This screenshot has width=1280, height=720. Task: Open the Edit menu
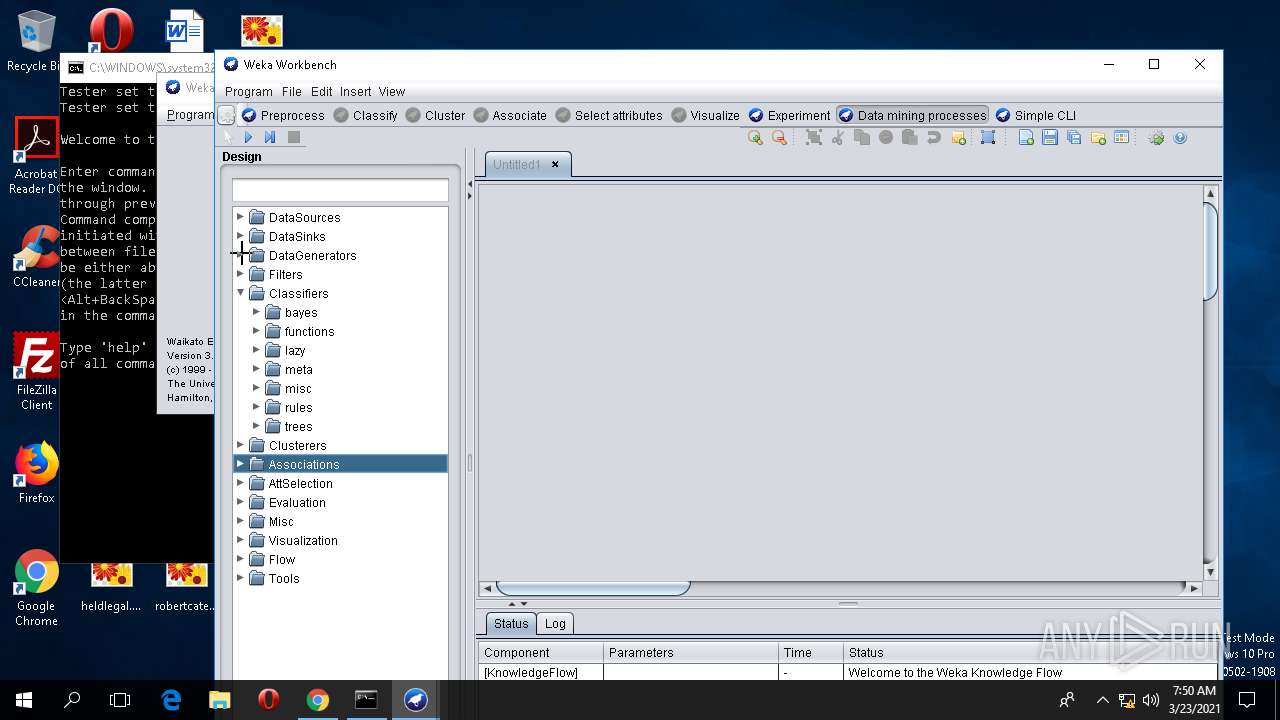321,91
